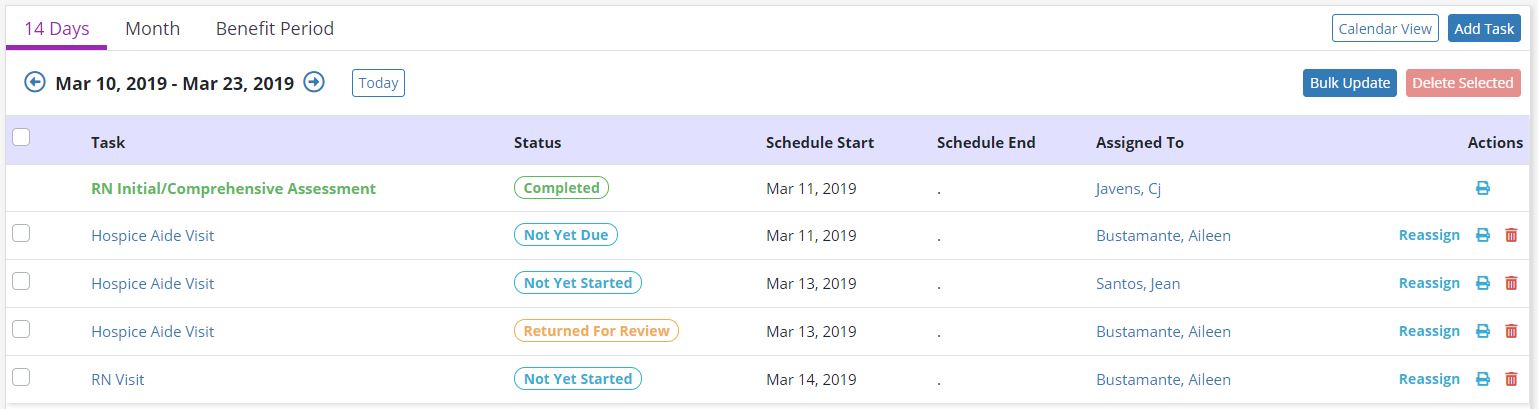1538x409 pixels.
Task: Advance to next 14-day date range
Action: (314, 82)
